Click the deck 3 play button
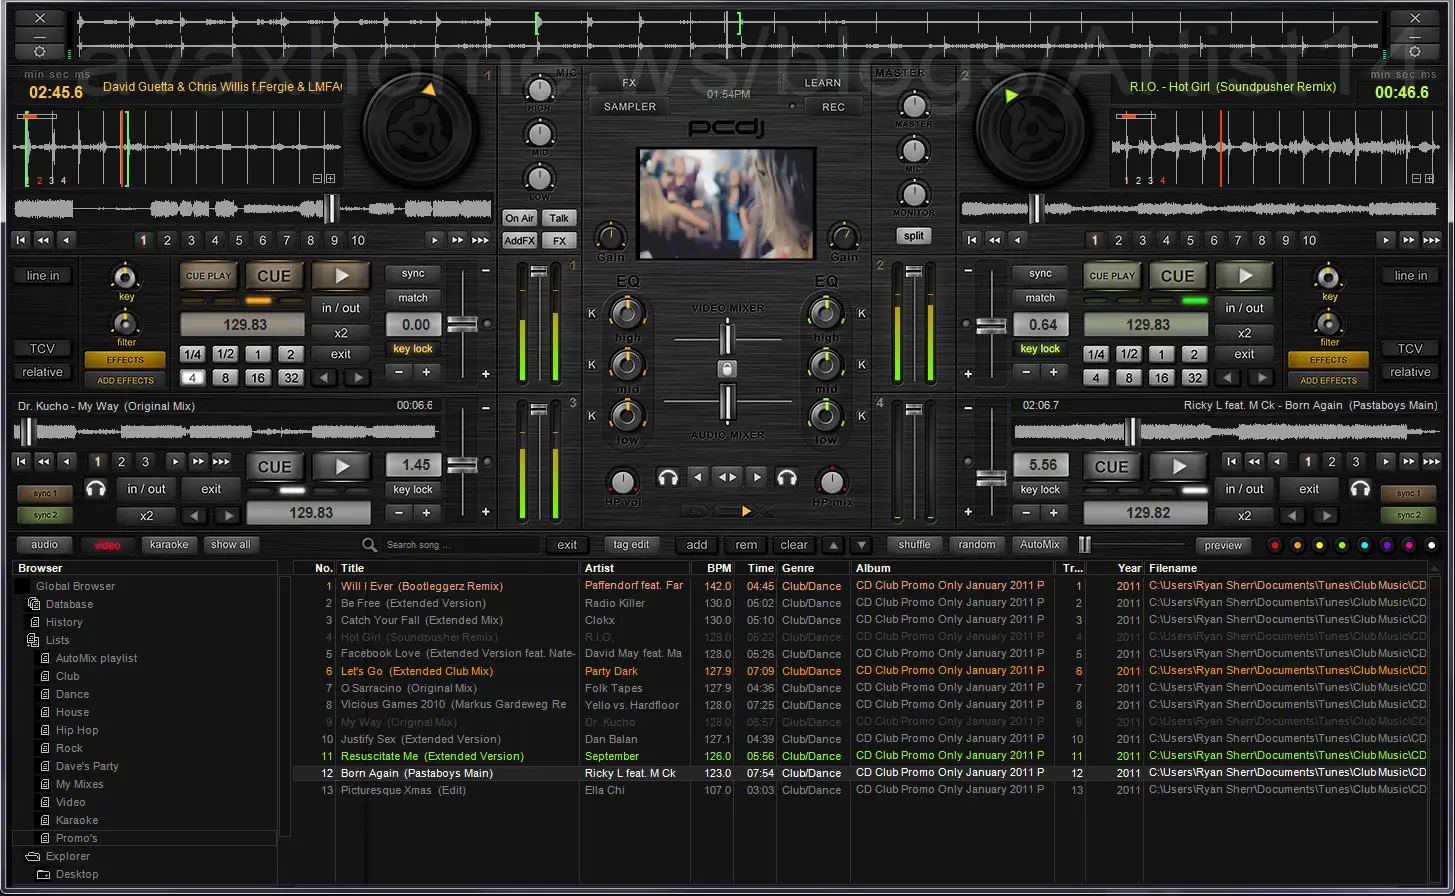The image size is (1455, 896). (x=341, y=466)
